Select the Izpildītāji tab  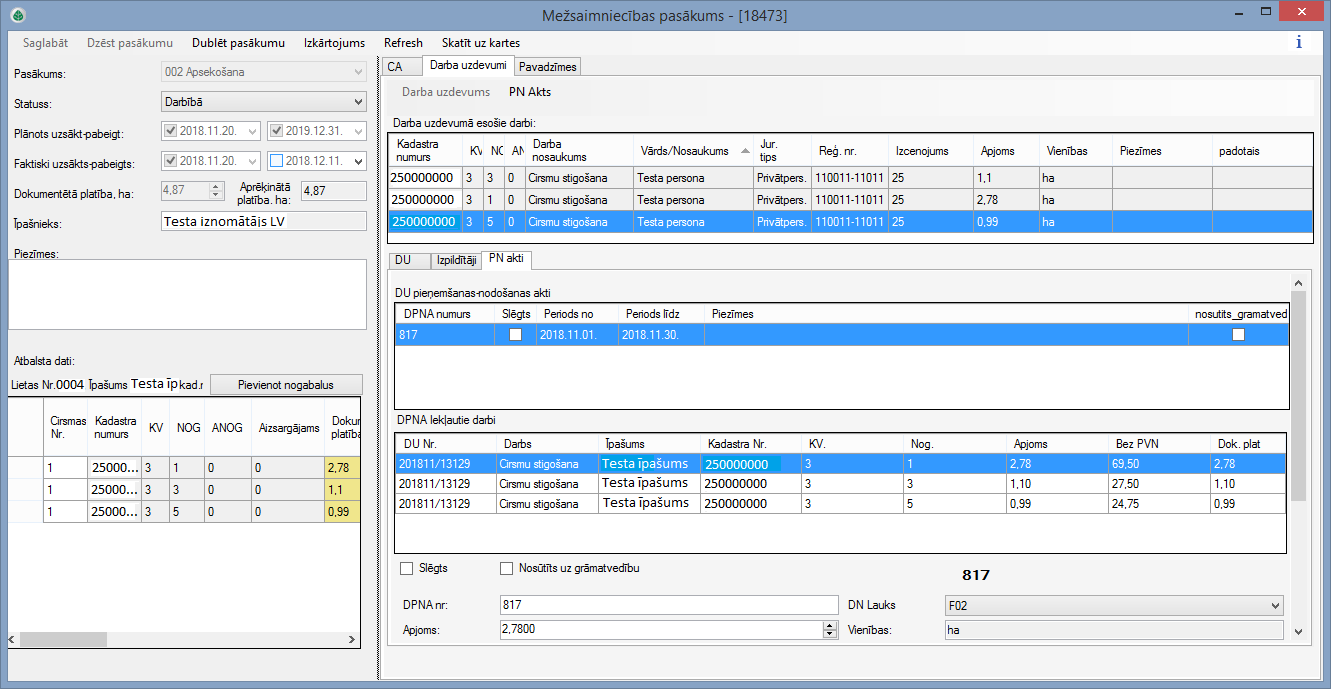(456, 260)
